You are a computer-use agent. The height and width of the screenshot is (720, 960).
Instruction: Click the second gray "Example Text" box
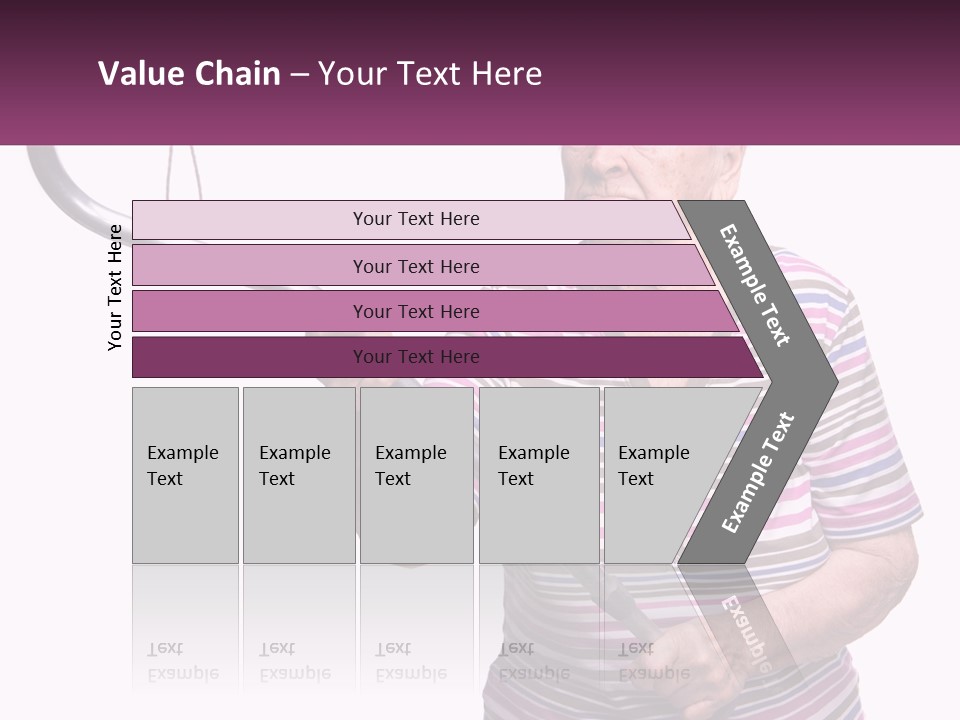[298, 475]
